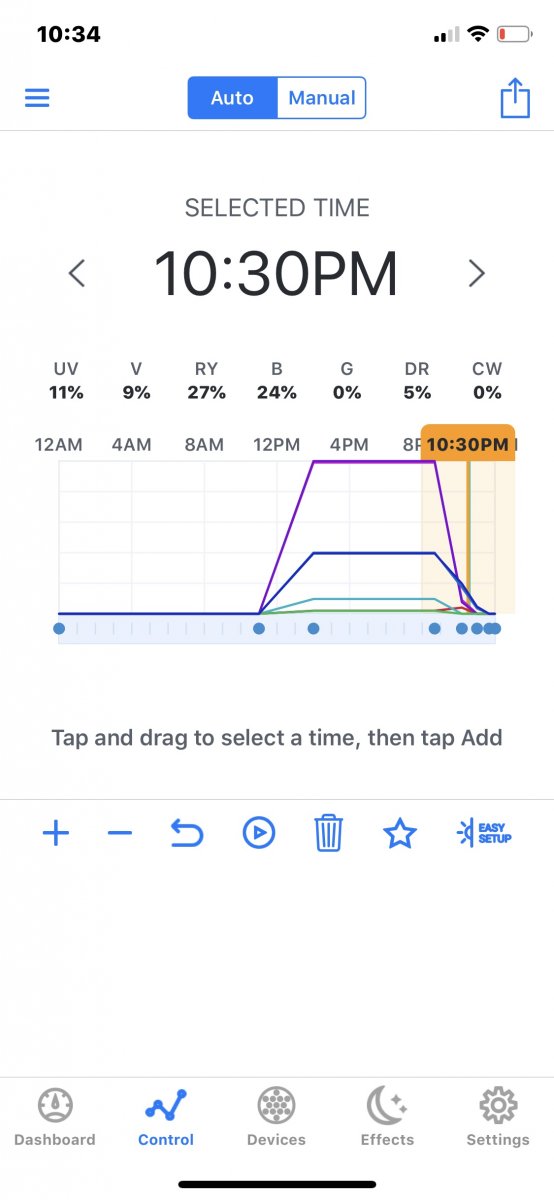The height and width of the screenshot is (1200, 554).
Task: Switch to the Effects tab
Action: point(387,1117)
